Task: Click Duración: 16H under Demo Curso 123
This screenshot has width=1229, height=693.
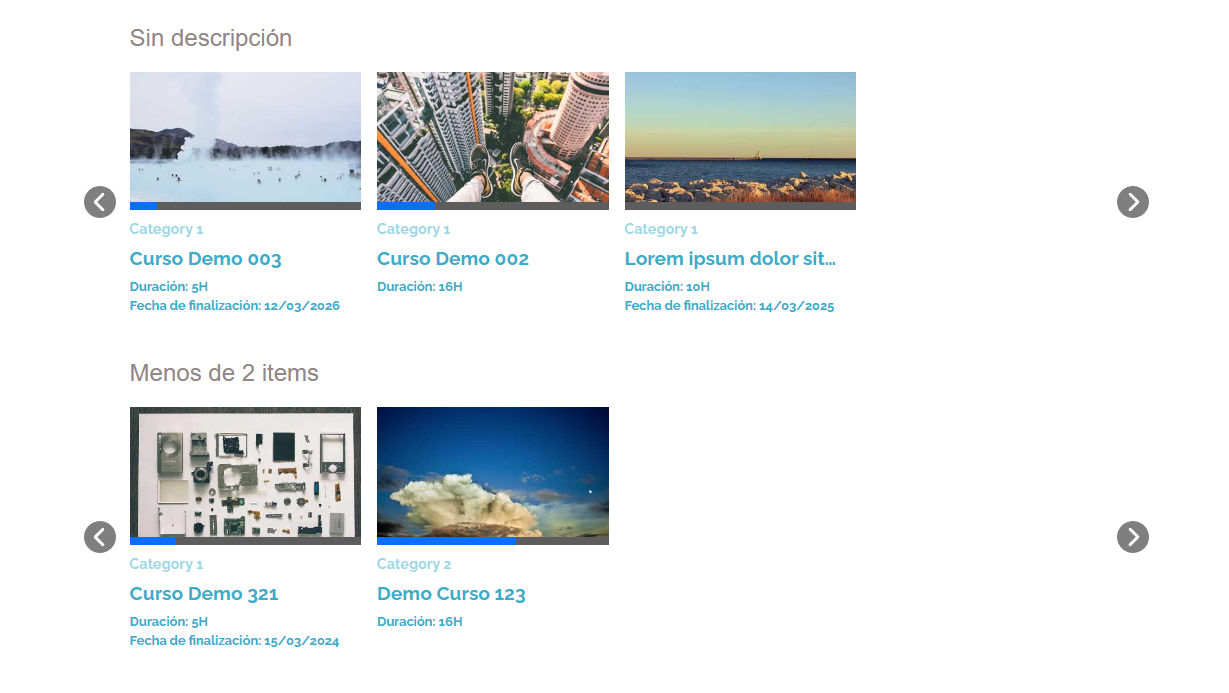Action: click(x=420, y=622)
